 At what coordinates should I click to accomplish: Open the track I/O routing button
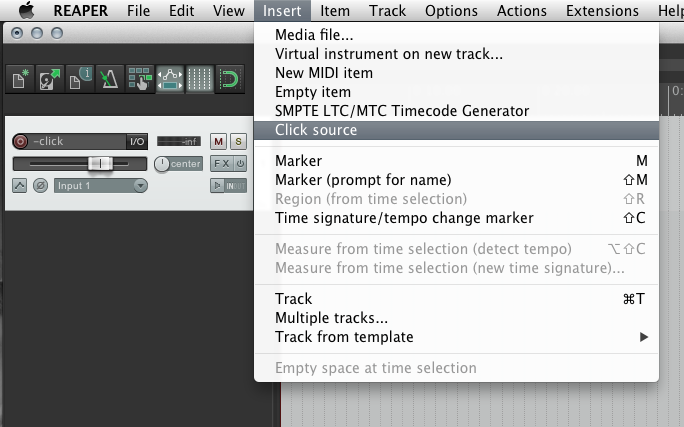click(x=137, y=141)
